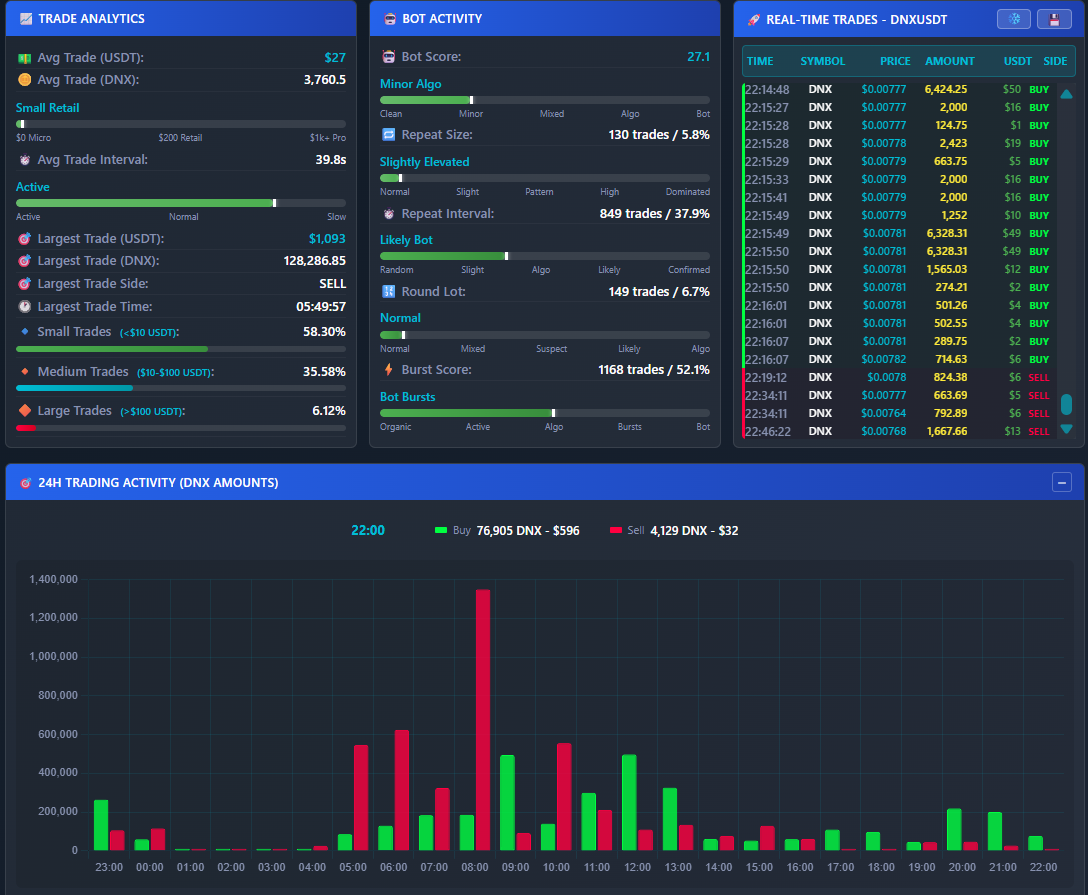
Task: Sort trades by the USDT column header
Action: coord(1017,61)
